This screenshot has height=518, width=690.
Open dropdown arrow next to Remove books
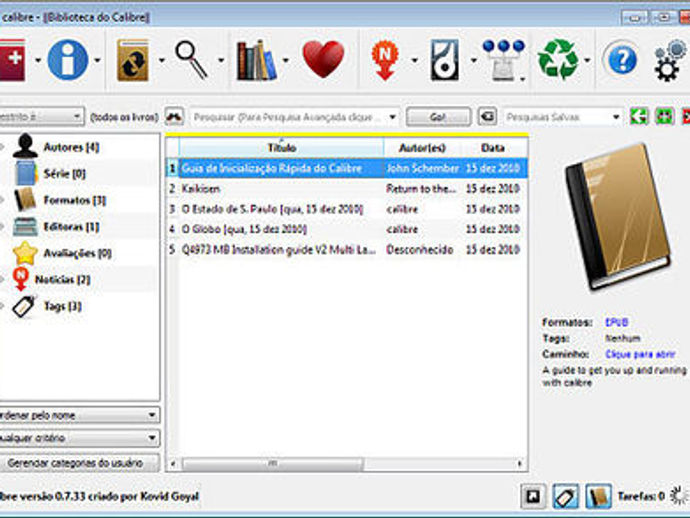587,60
